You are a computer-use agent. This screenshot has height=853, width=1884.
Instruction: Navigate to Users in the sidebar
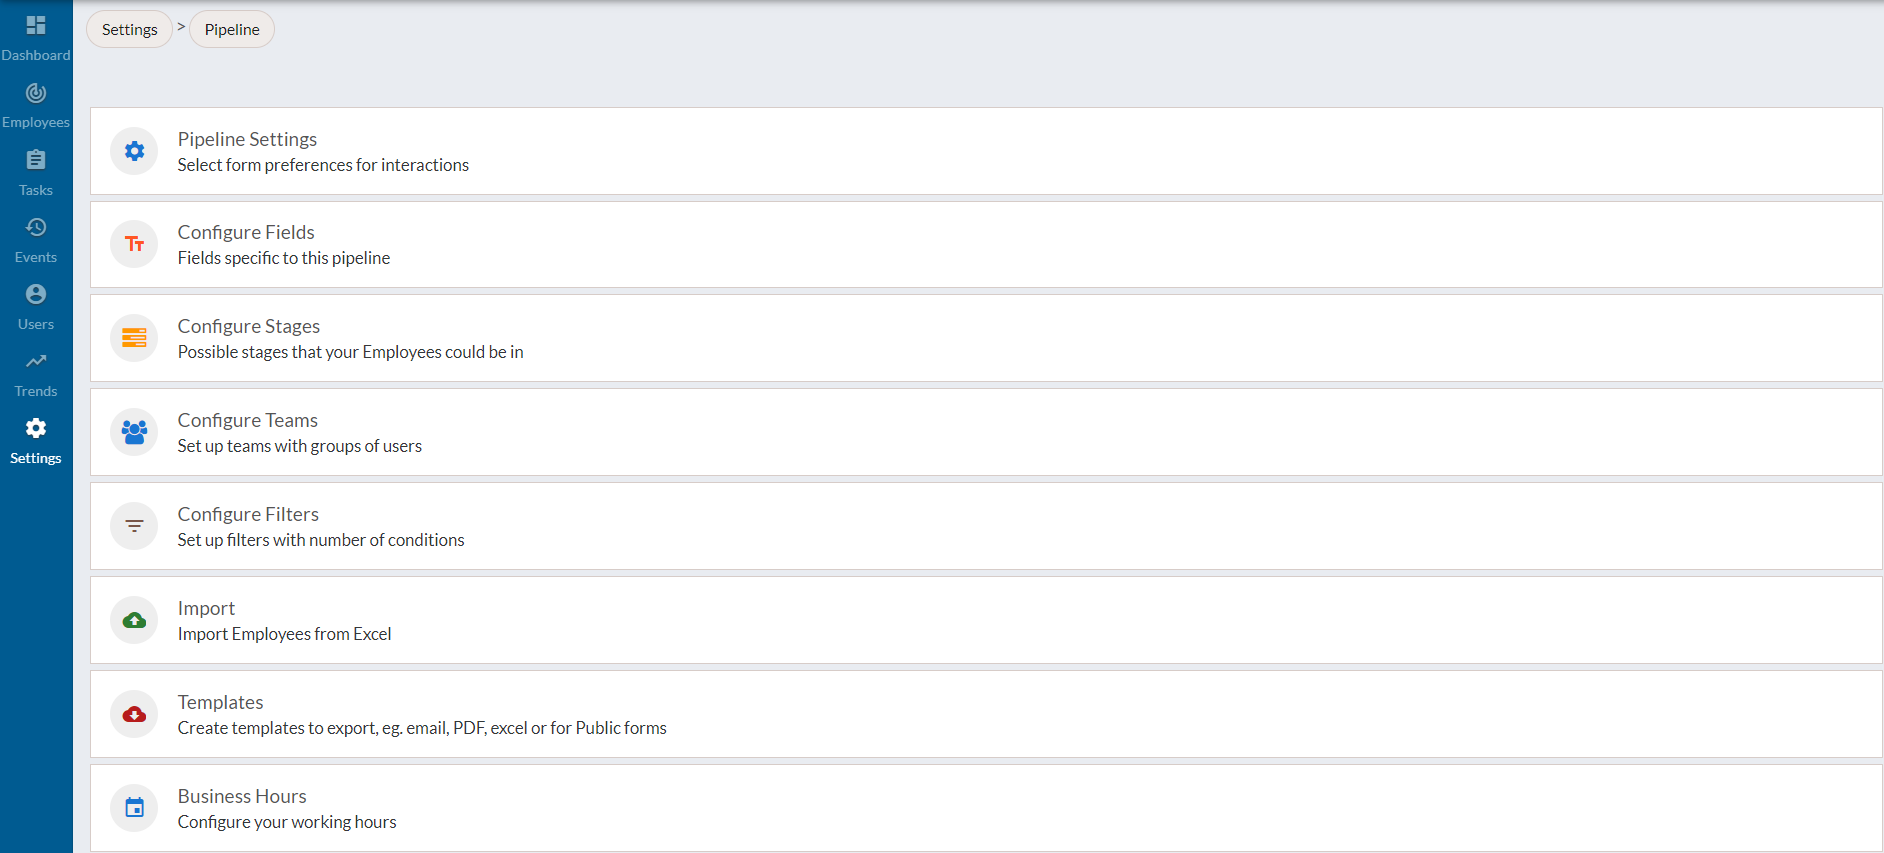tap(36, 307)
